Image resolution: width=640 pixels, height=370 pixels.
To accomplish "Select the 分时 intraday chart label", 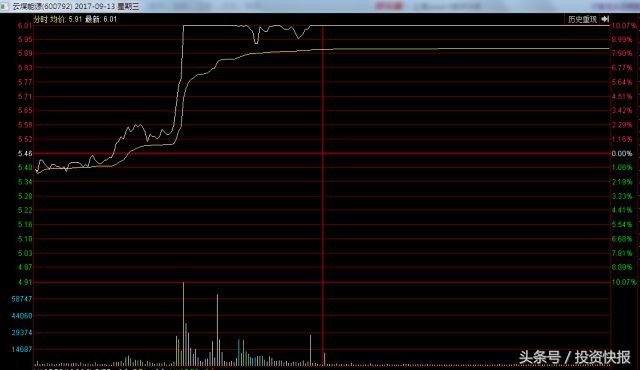I will pos(40,19).
